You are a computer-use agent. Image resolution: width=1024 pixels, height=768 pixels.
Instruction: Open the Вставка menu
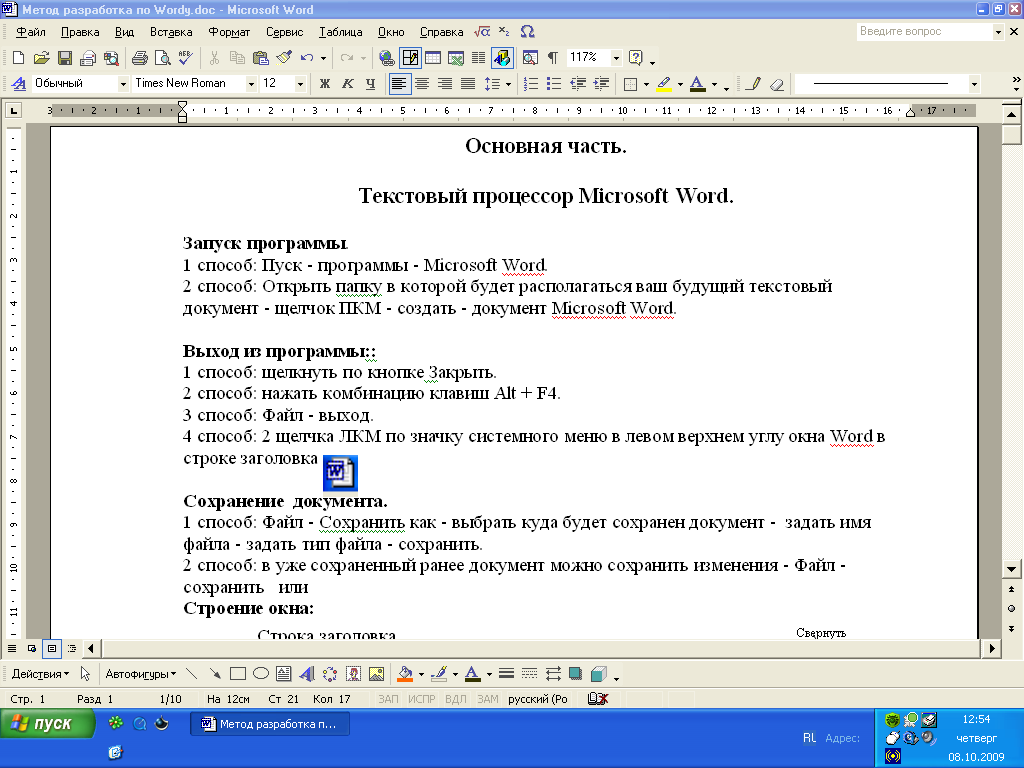point(171,32)
